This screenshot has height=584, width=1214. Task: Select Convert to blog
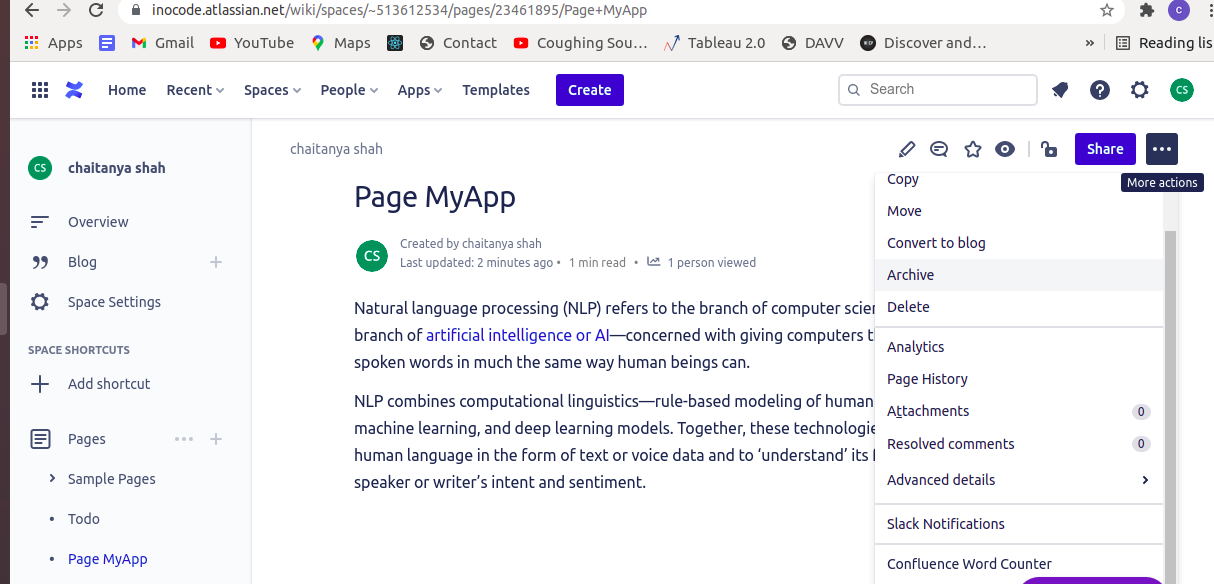click(1019, 243)
